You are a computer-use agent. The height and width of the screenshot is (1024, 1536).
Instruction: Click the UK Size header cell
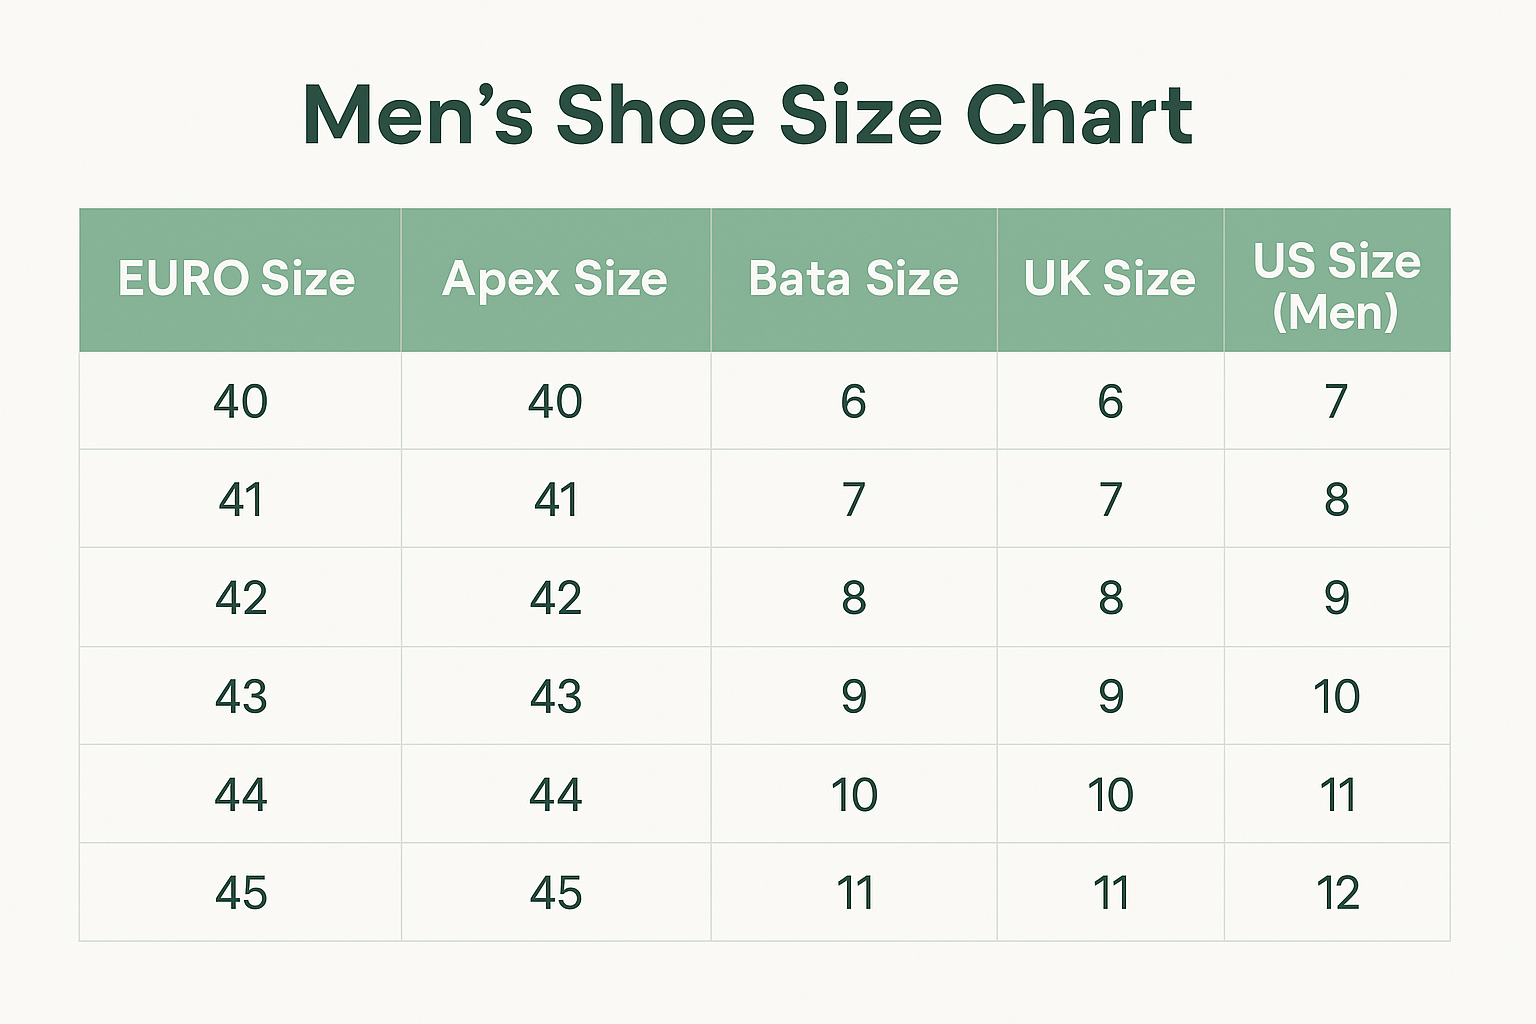(x=1110, y=280)
